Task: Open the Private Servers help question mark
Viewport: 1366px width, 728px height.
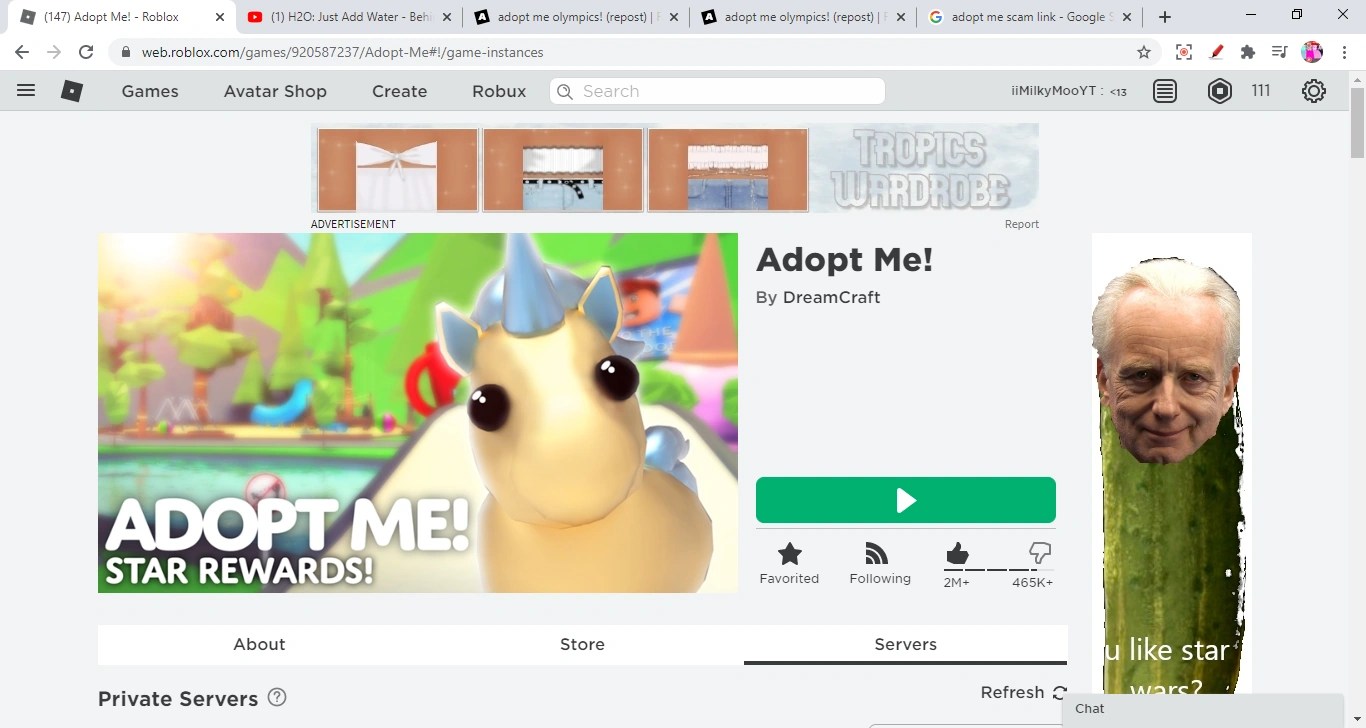Action: (x=276, y=697)
